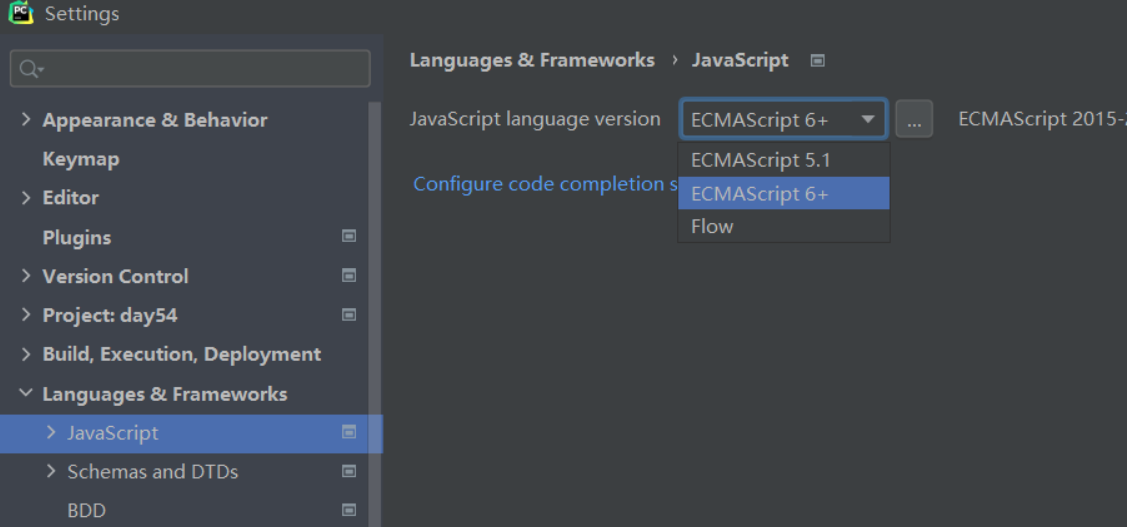The width and height of the screenshot is (1127, 527).
Task: Select ECMAScript 6+ option in dropdown list
Action: click(x=760, y=194)
